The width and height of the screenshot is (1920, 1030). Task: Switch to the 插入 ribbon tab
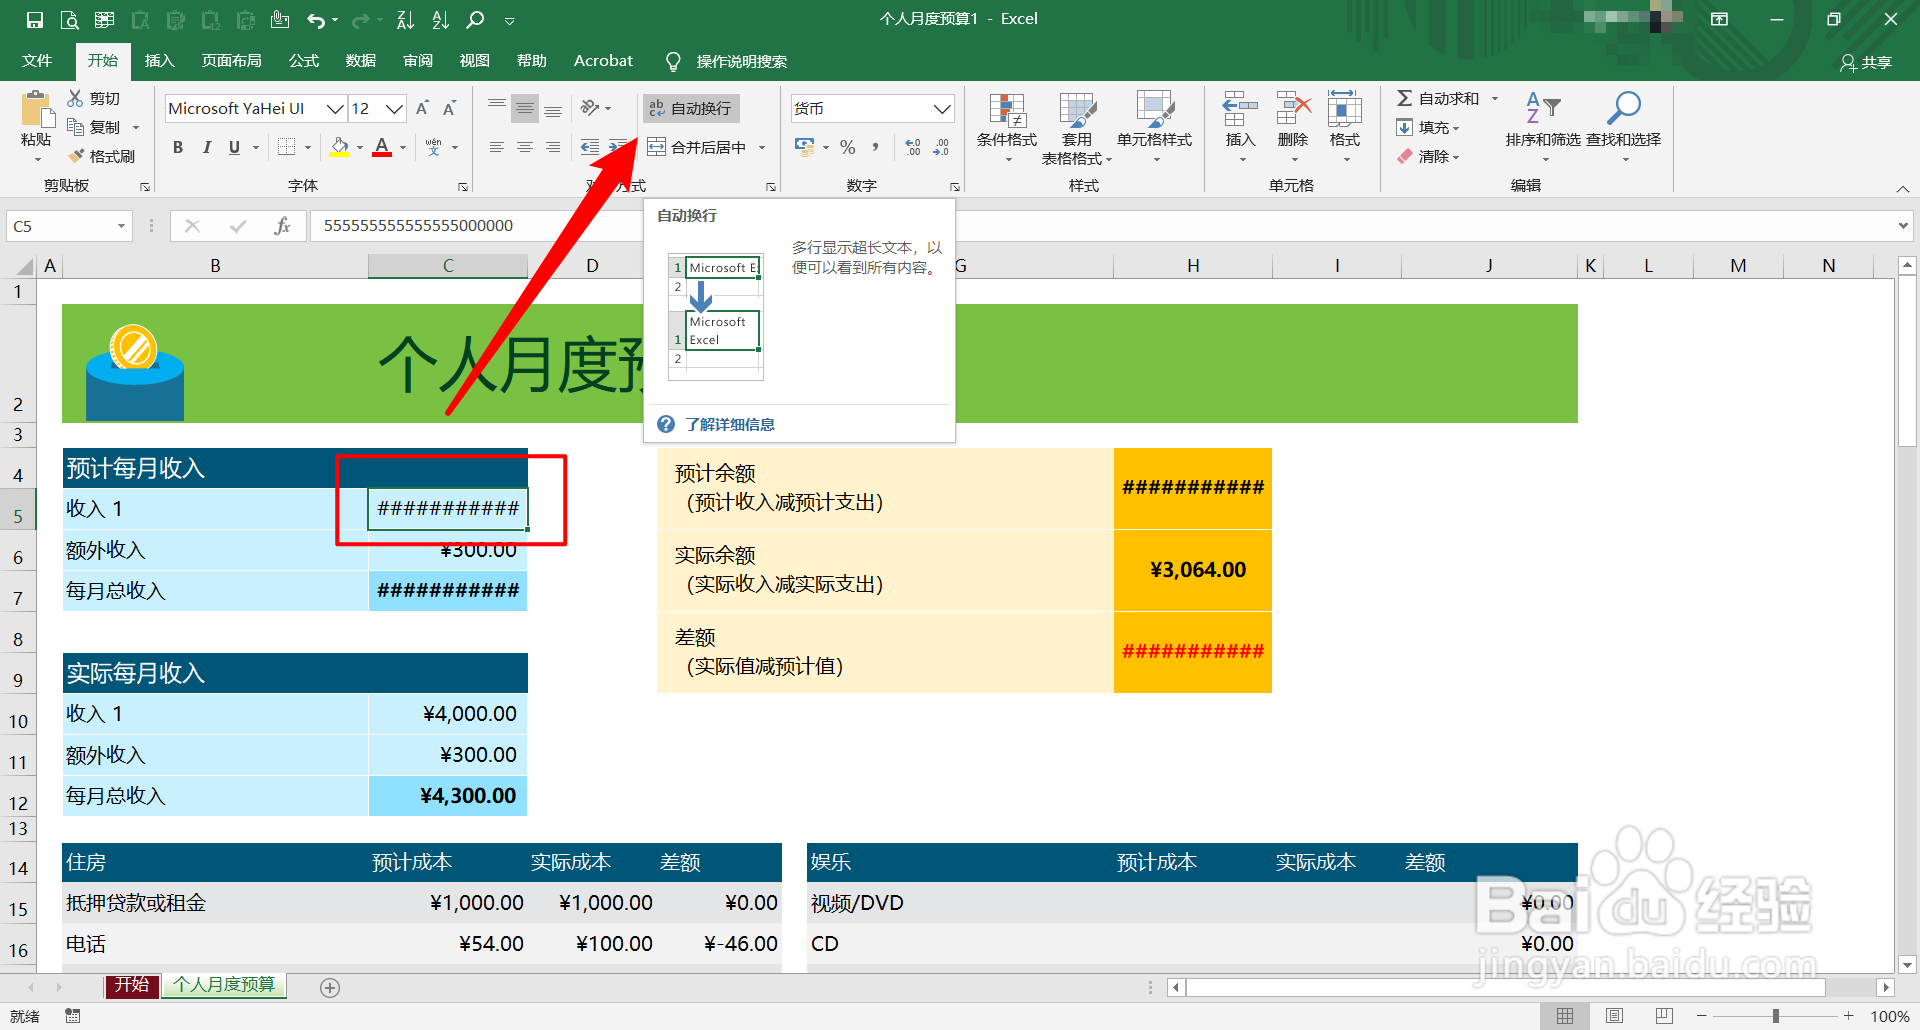[x=158, y=61]
